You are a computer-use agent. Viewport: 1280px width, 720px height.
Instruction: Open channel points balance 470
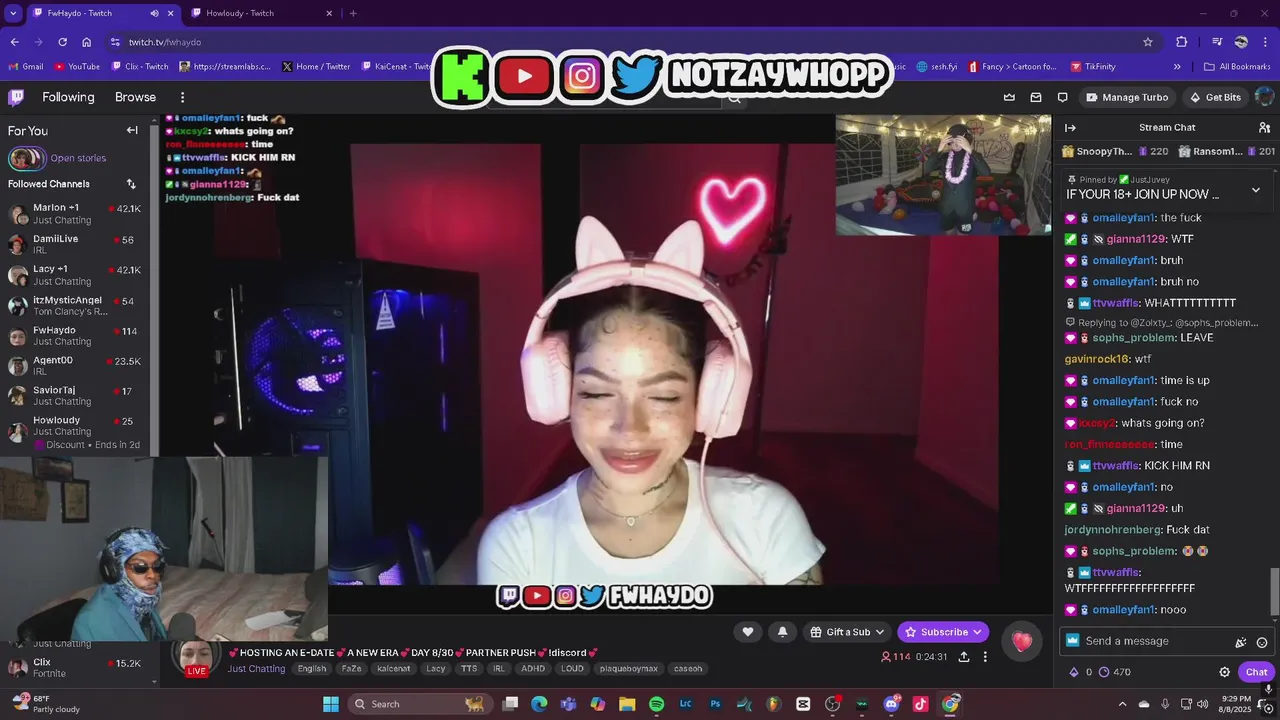point(1114,672)
